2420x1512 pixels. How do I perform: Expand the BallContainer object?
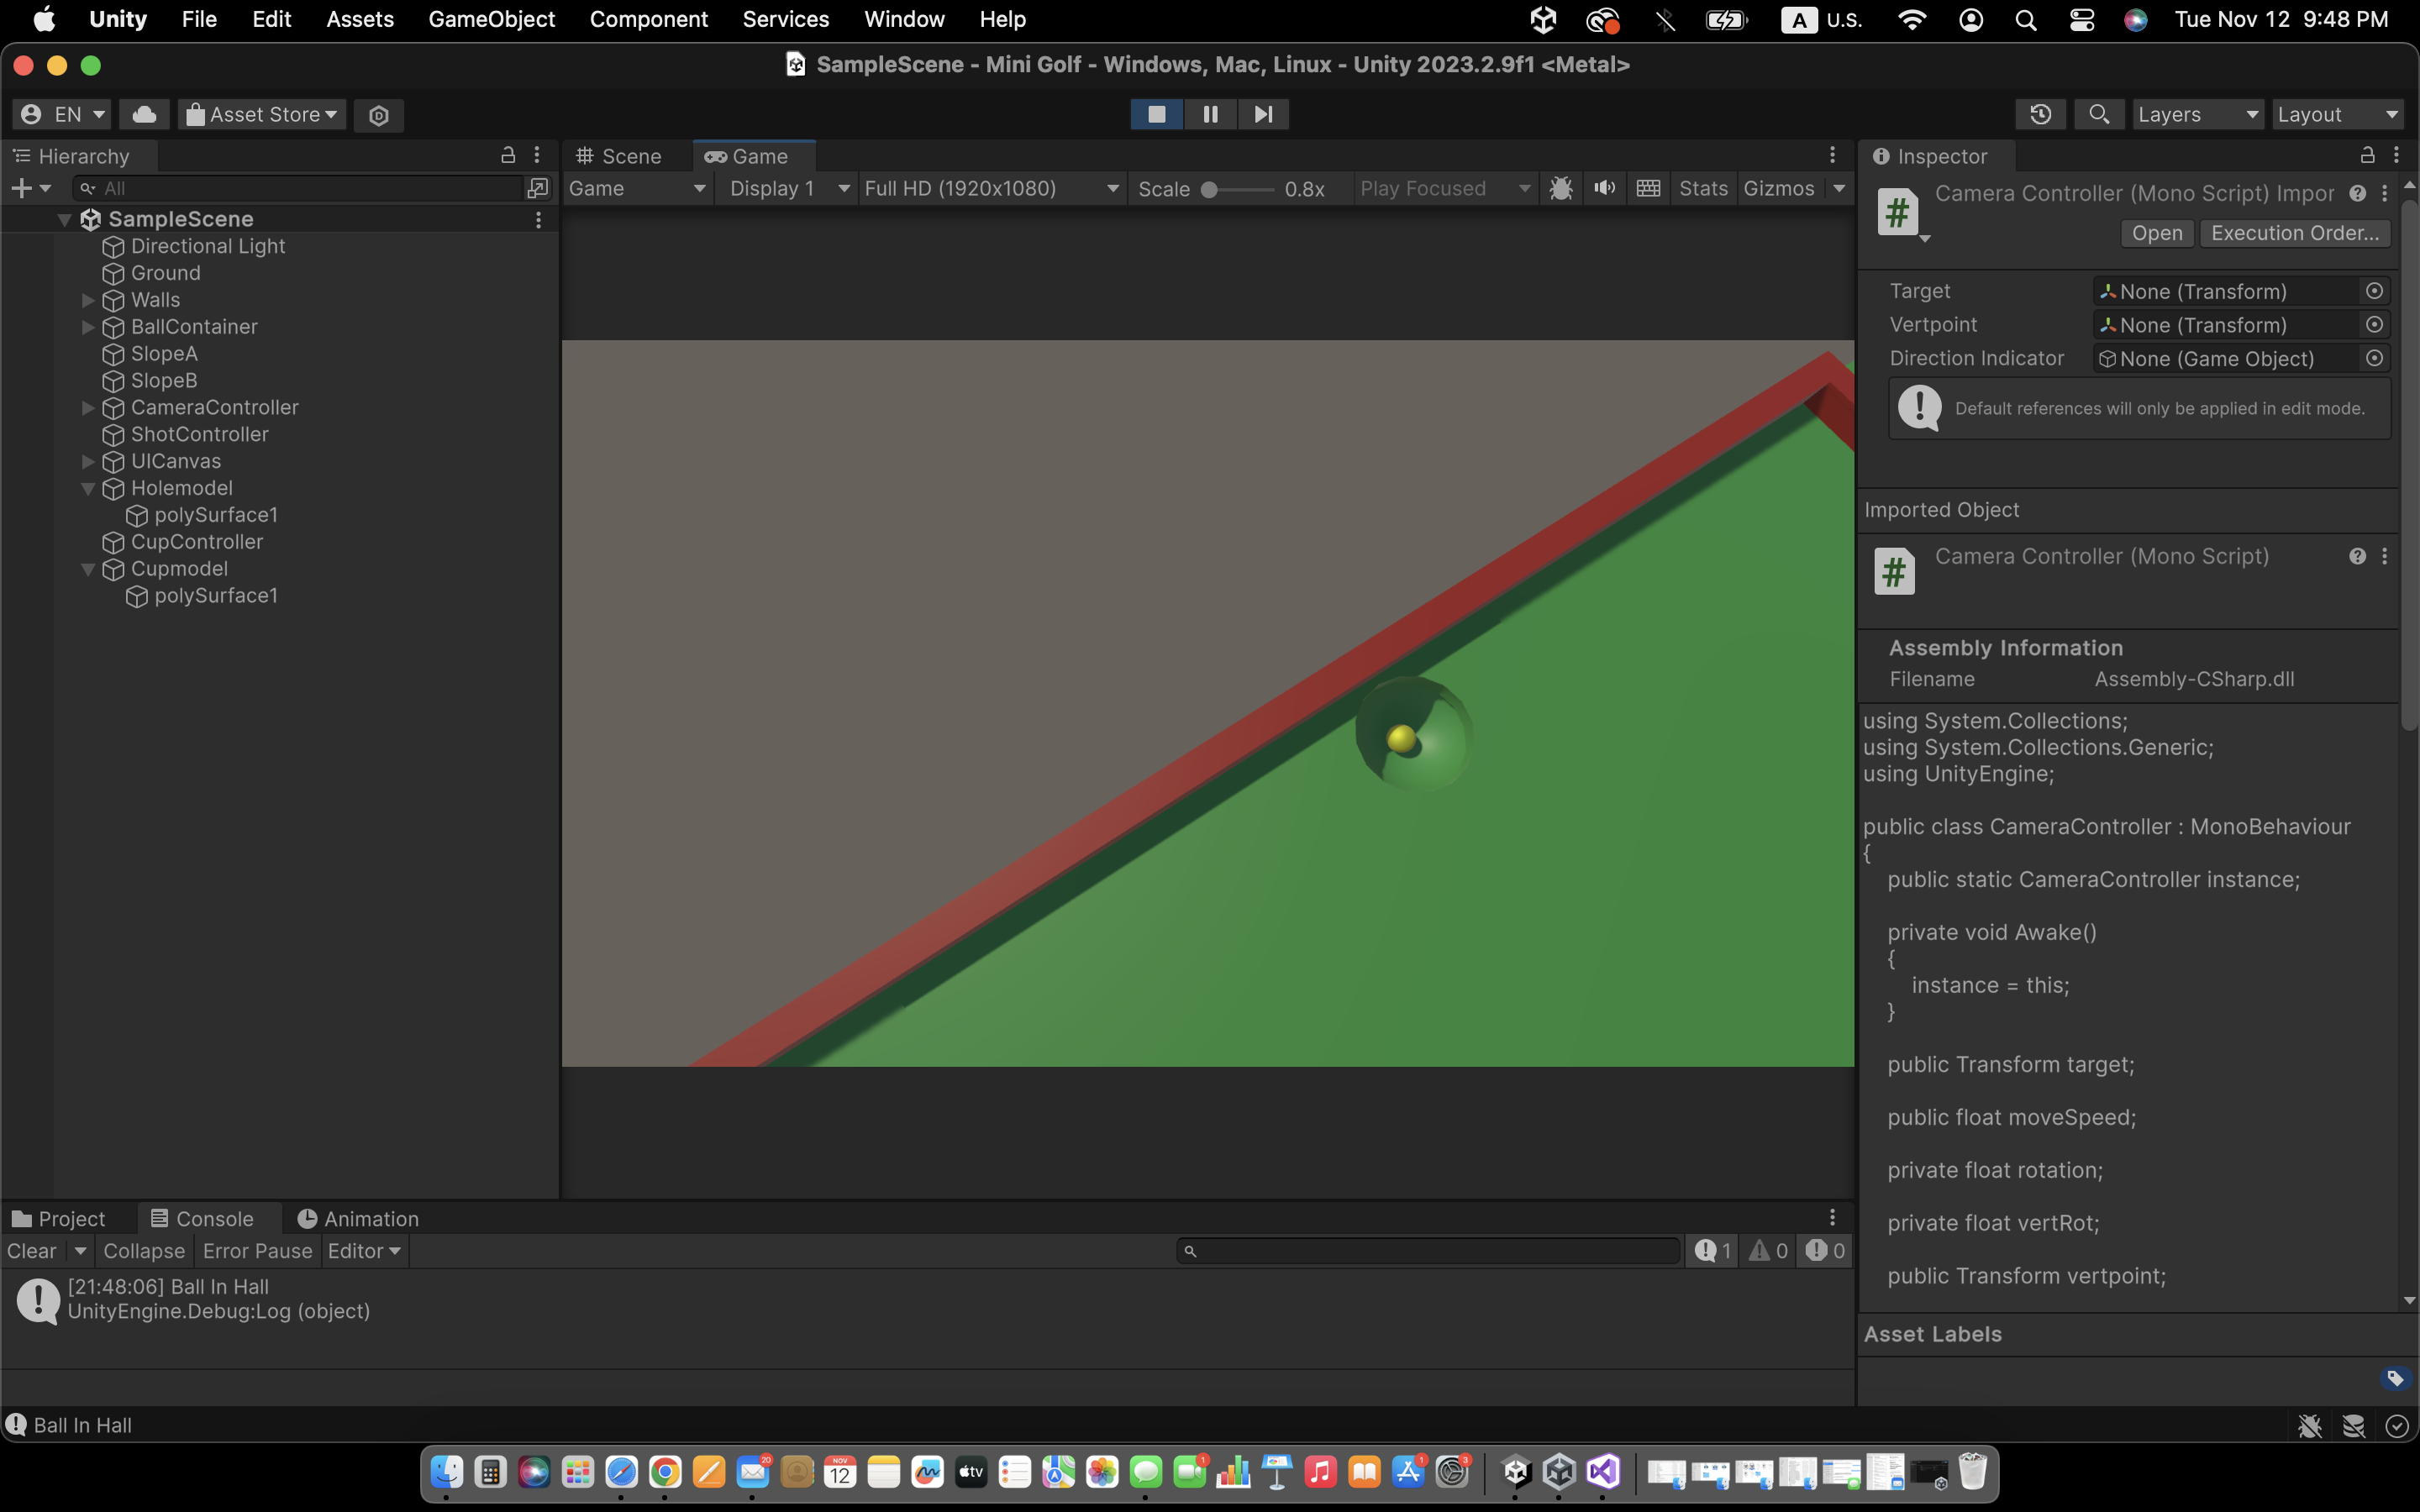(88, 327)
